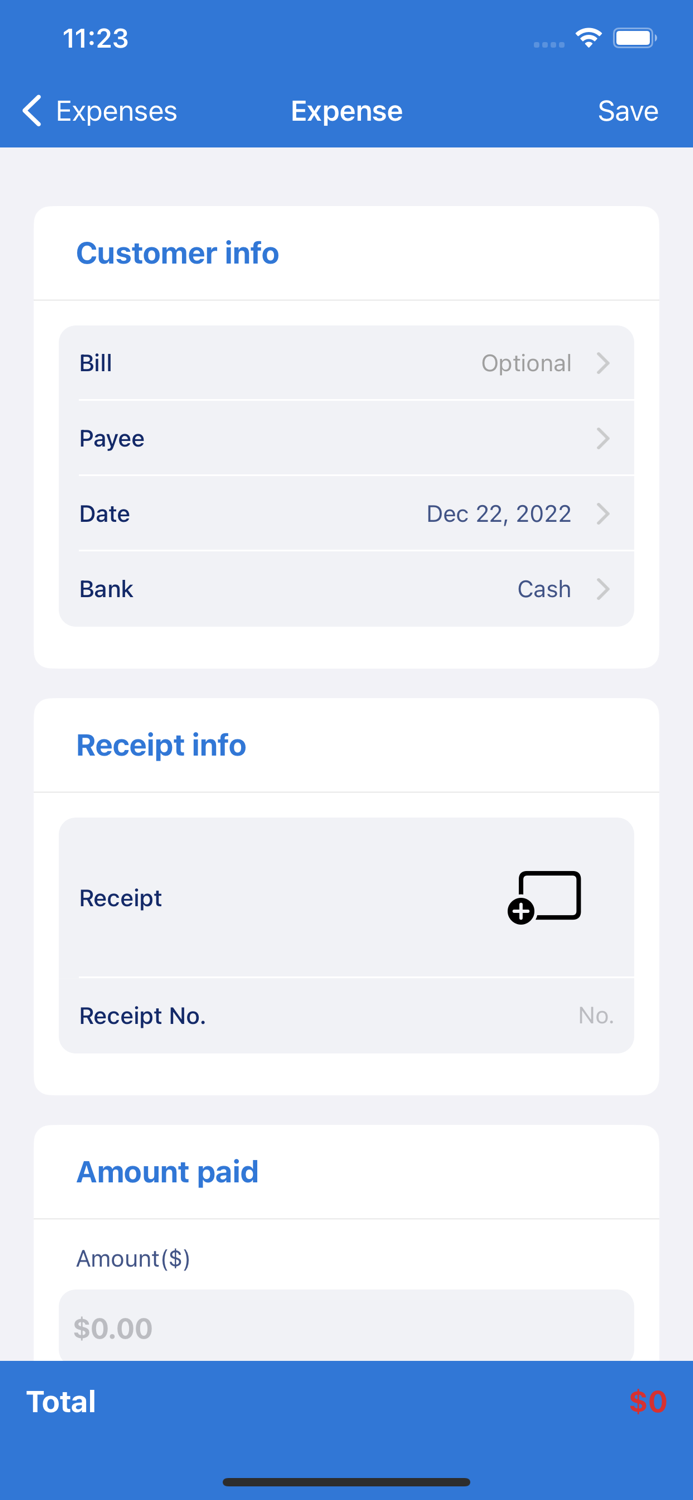
Task: Open the Payee selector chevron
Action: tap(603, 438)
